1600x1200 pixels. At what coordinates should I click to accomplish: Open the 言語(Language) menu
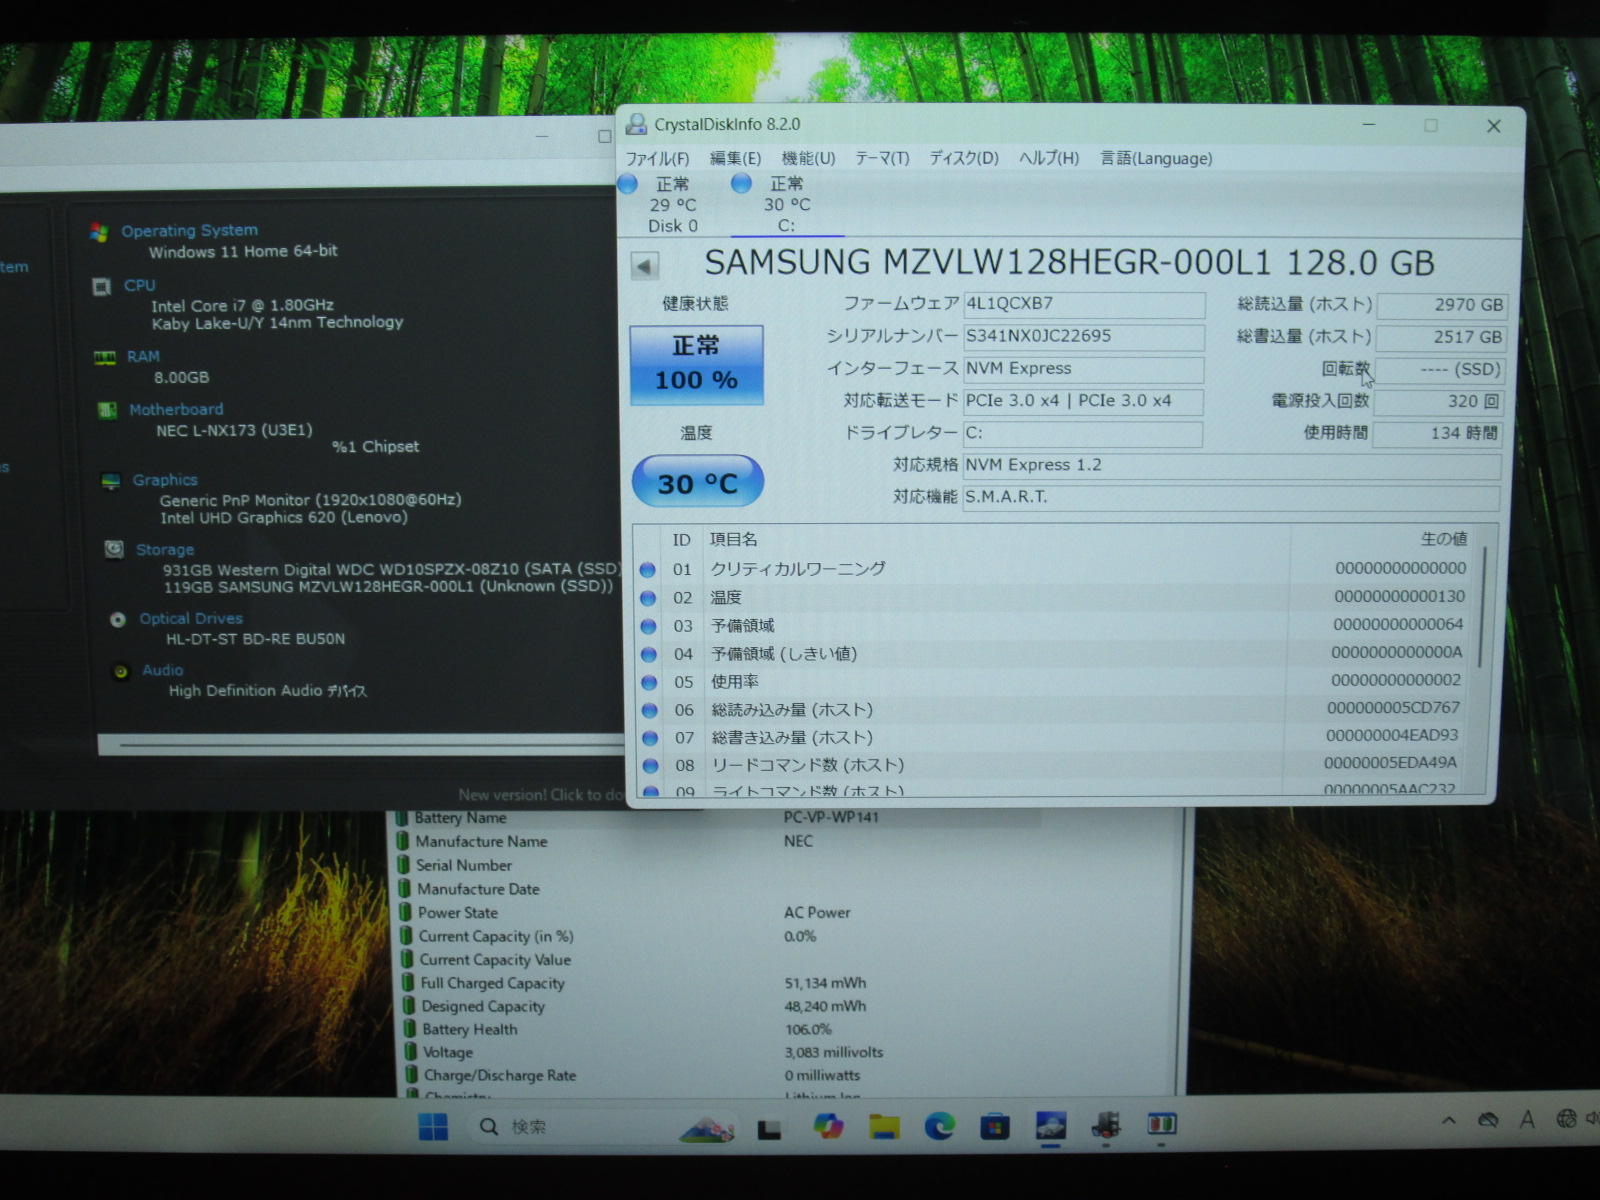1156,159
